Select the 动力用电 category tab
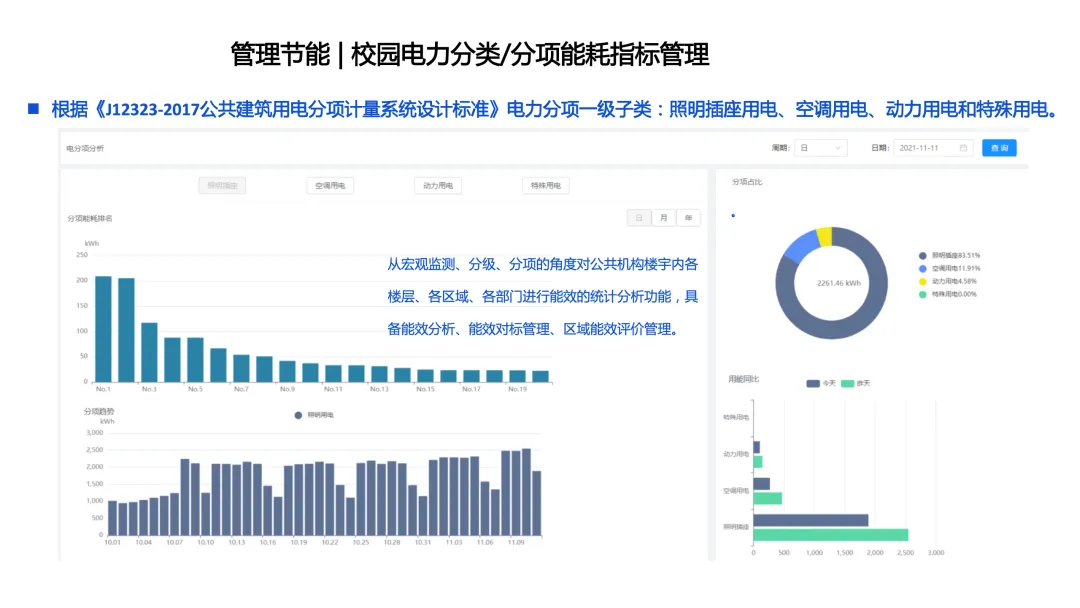The image size is (1080, 608). pyautogui.click(x=437, y=185)
